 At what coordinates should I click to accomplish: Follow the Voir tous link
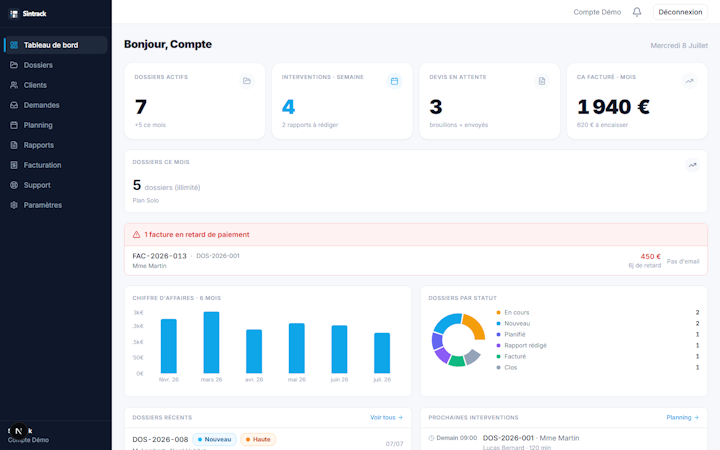click(386, 417)
